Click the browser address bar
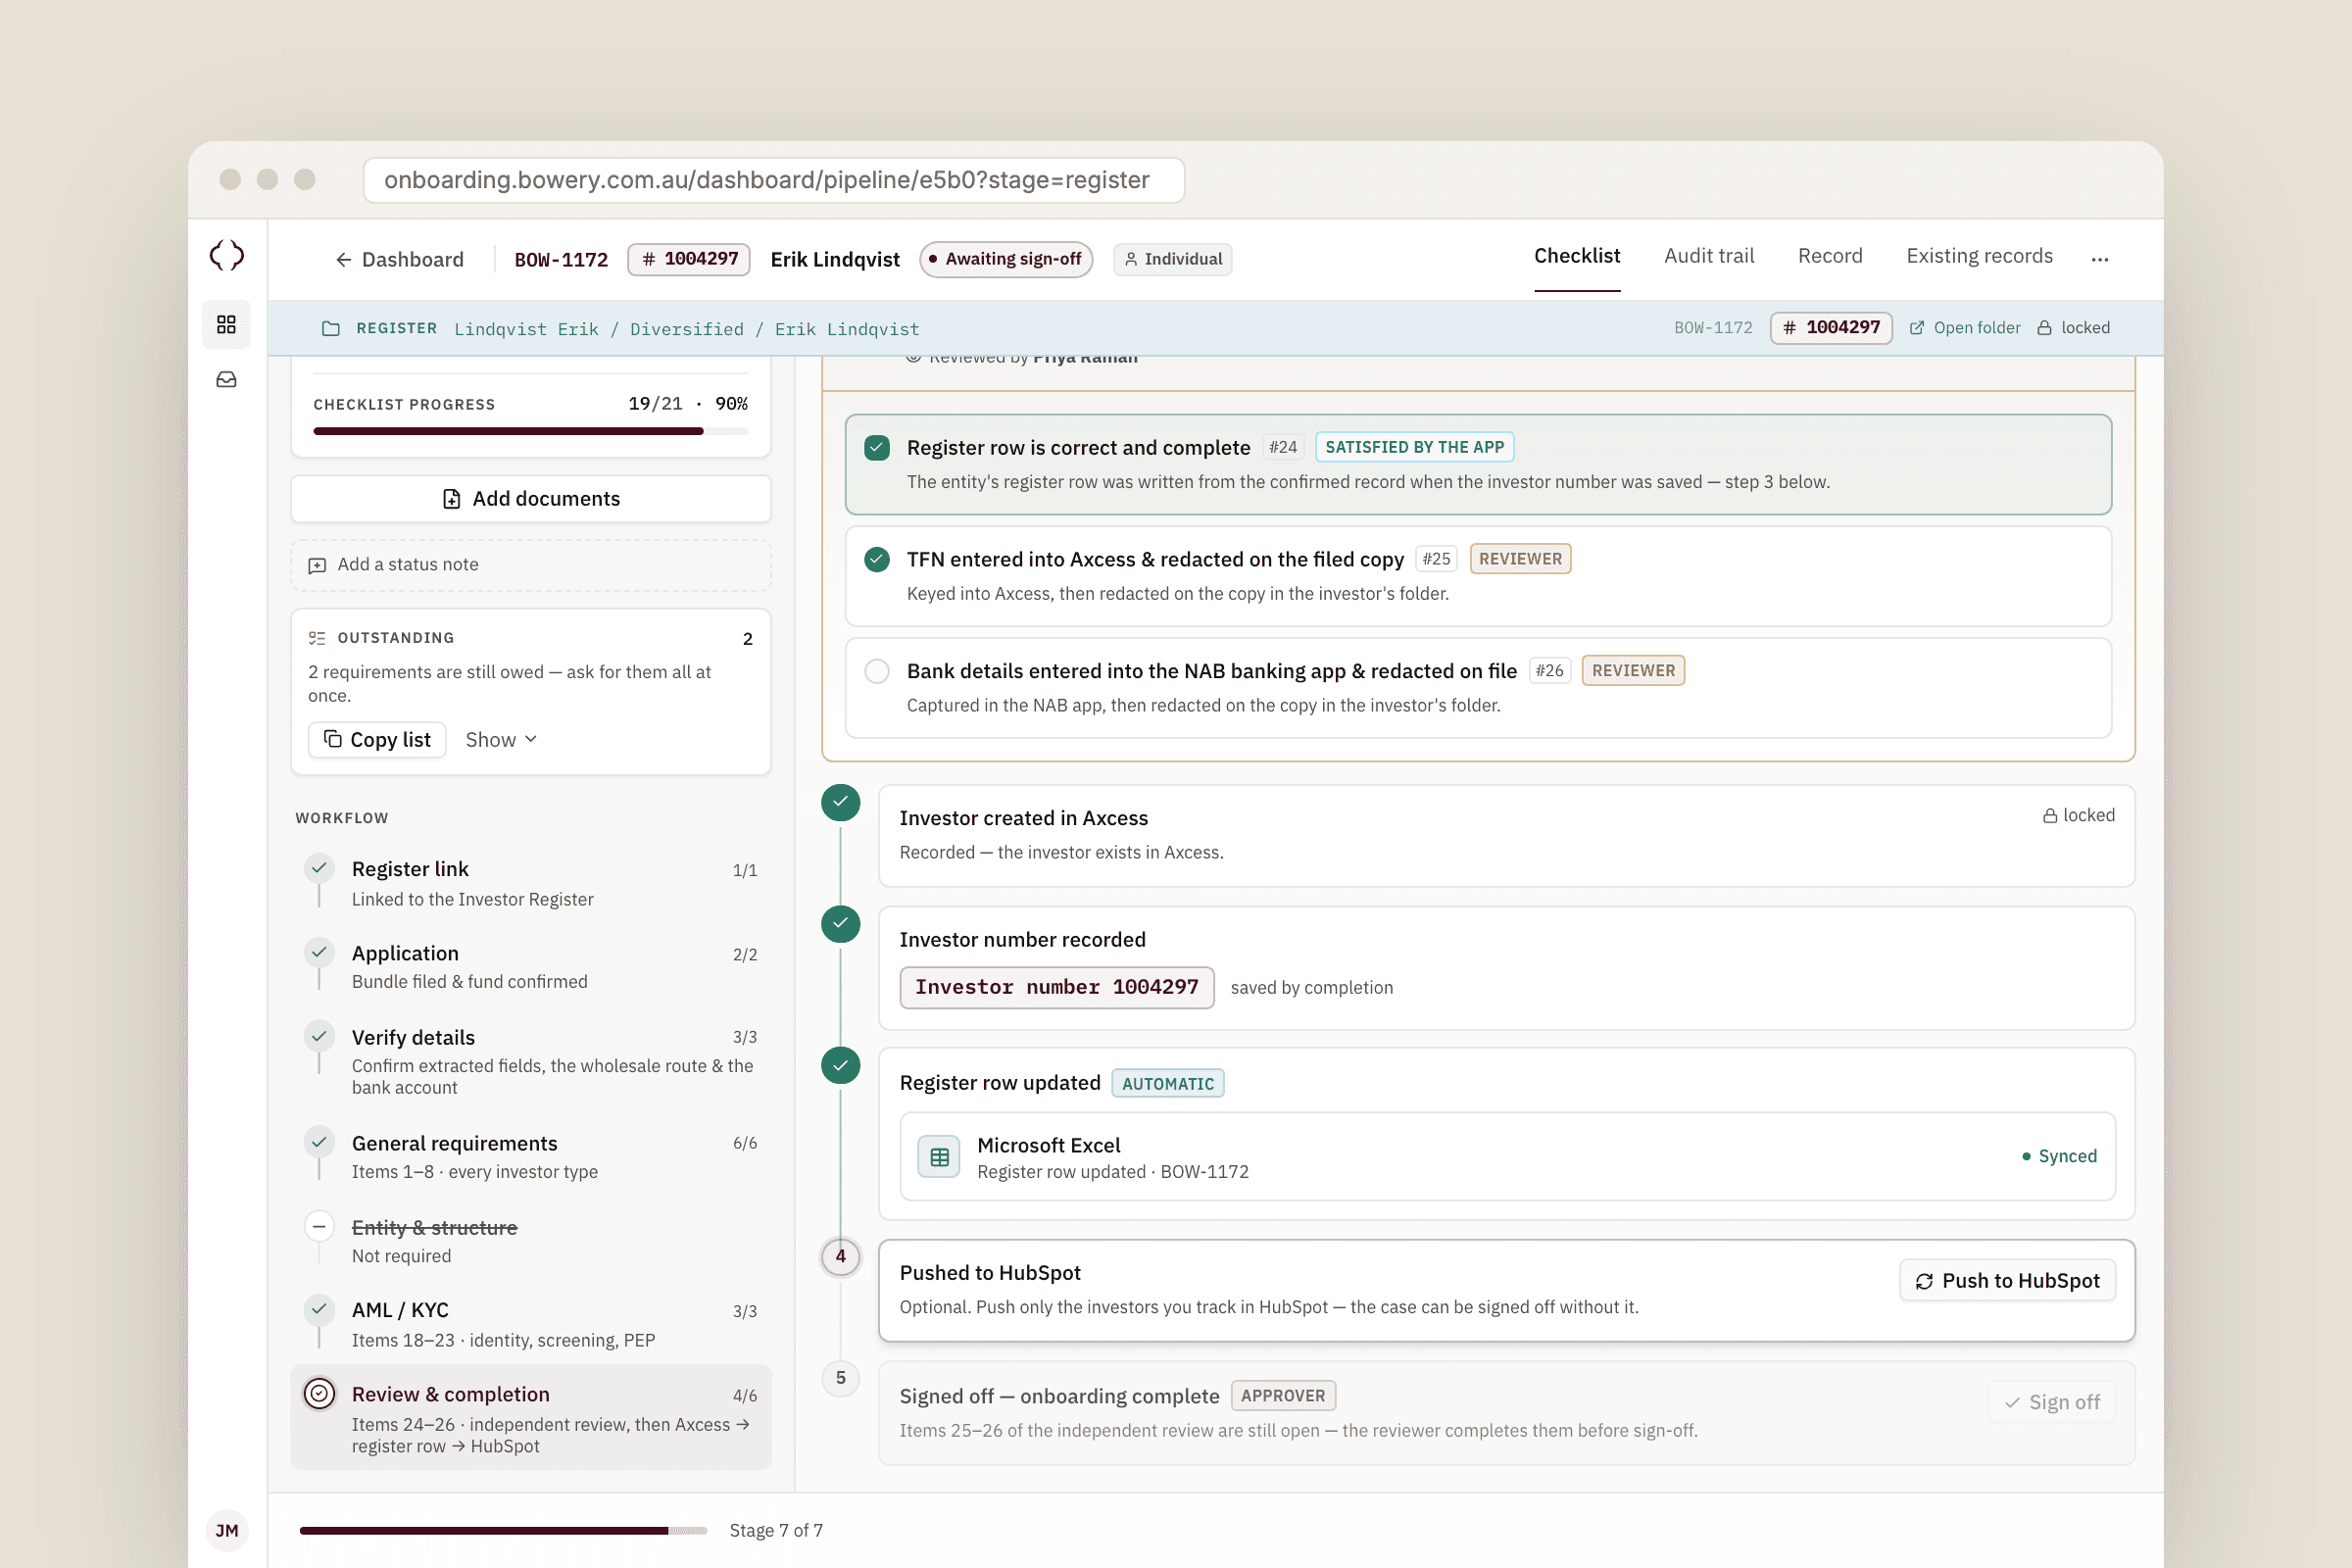The height and width of the screenshot is (1568, 2352). 774,180
